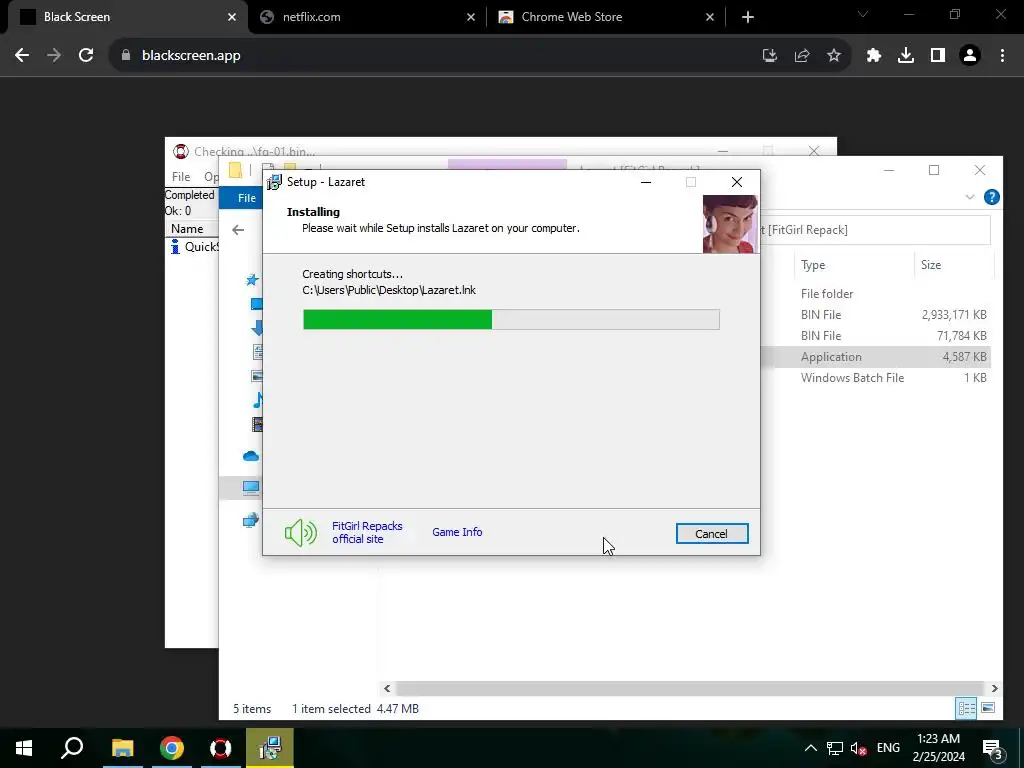Screen dimensions: 1024x768
Task: Switch to the Black Screen tab
Action: pos(124,17)
